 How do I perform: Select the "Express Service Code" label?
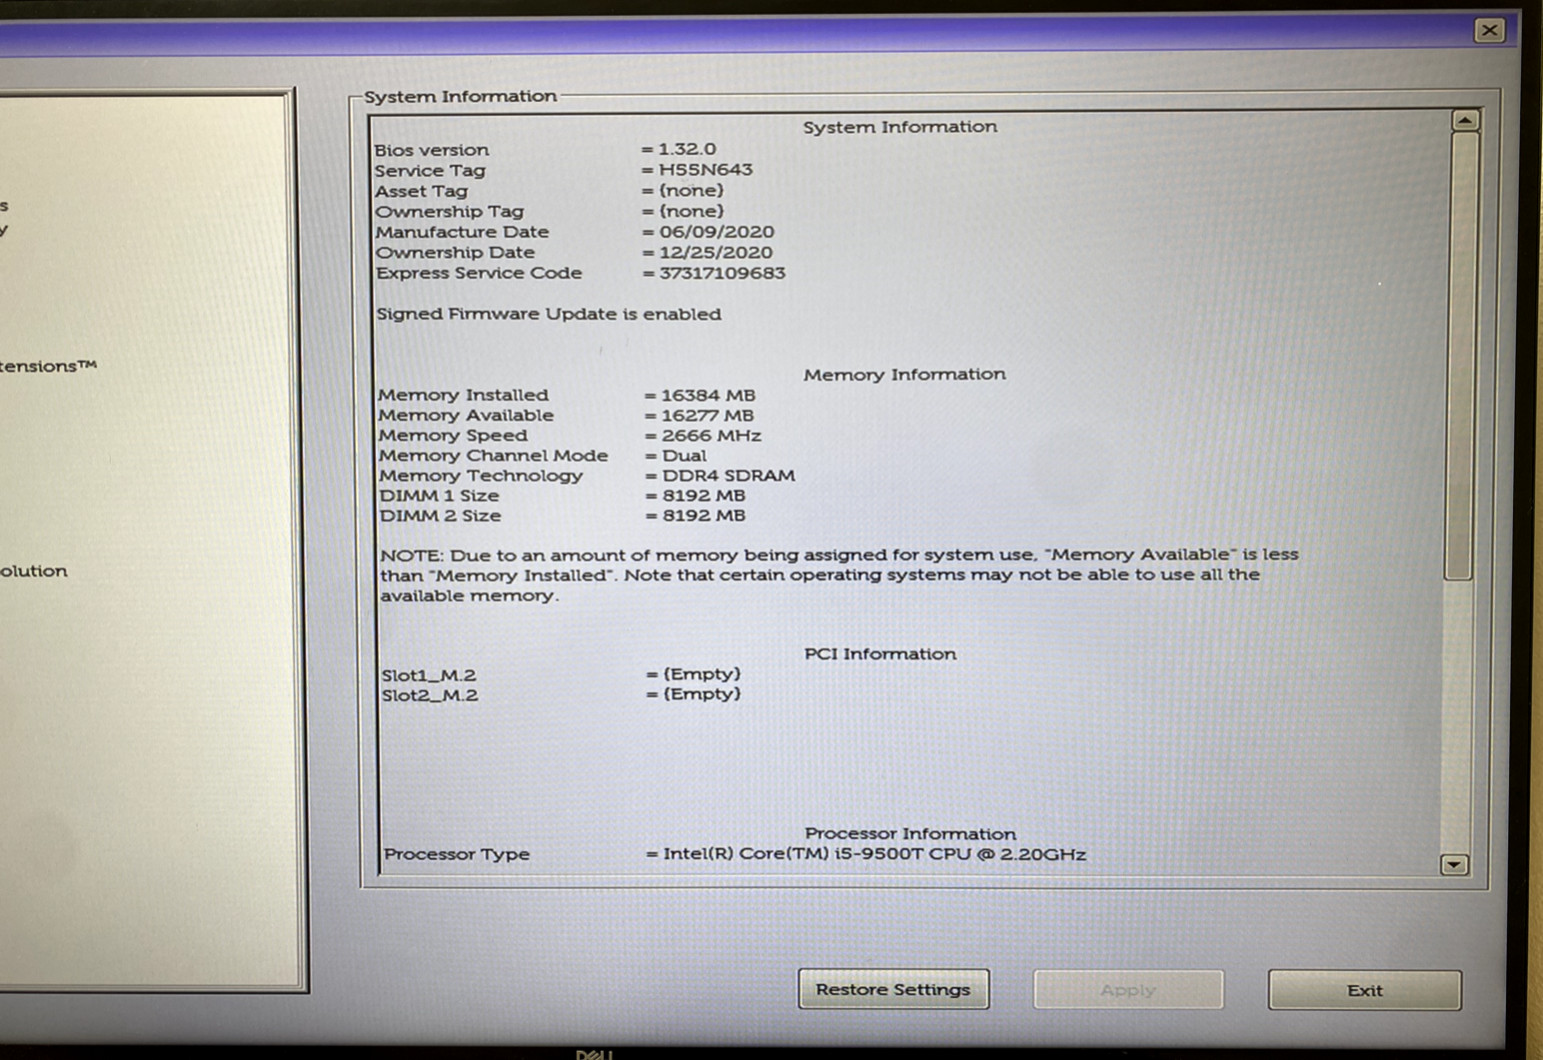479,273
